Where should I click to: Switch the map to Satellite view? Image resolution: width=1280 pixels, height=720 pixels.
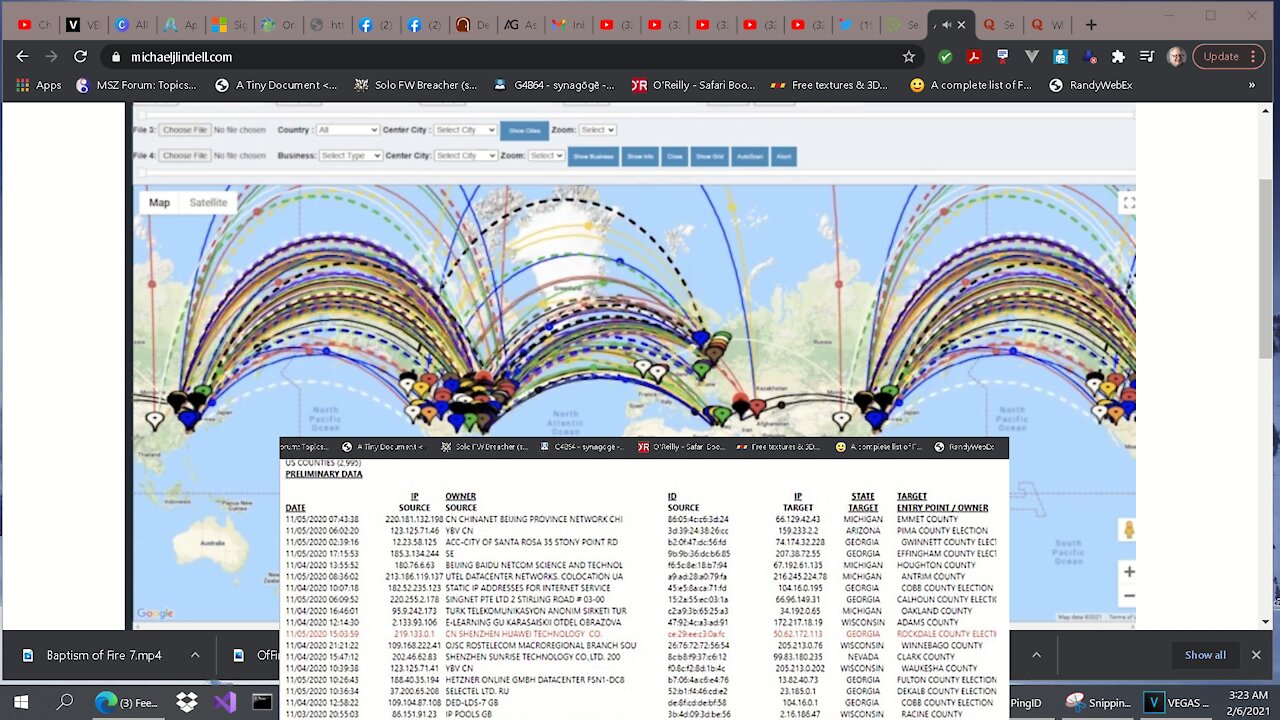pos(208,202)
